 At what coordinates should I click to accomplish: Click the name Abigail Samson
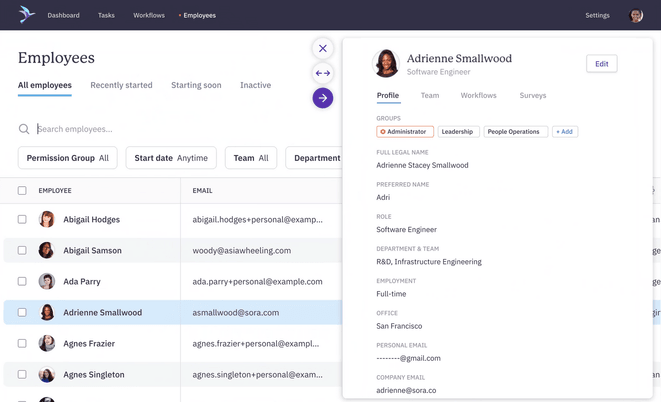point(92,250)
